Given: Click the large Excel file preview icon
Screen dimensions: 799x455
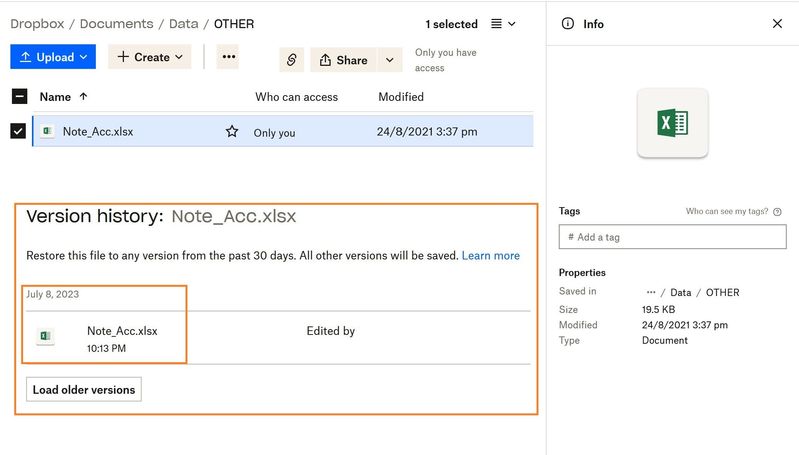Looking at the screenshot, I should coord(672,123).
